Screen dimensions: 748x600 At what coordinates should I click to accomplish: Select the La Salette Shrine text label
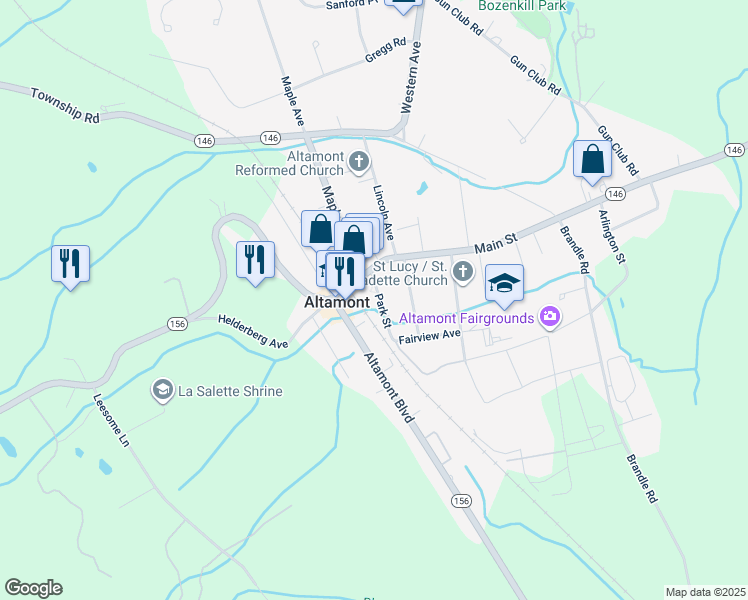(x=230, y=391)
